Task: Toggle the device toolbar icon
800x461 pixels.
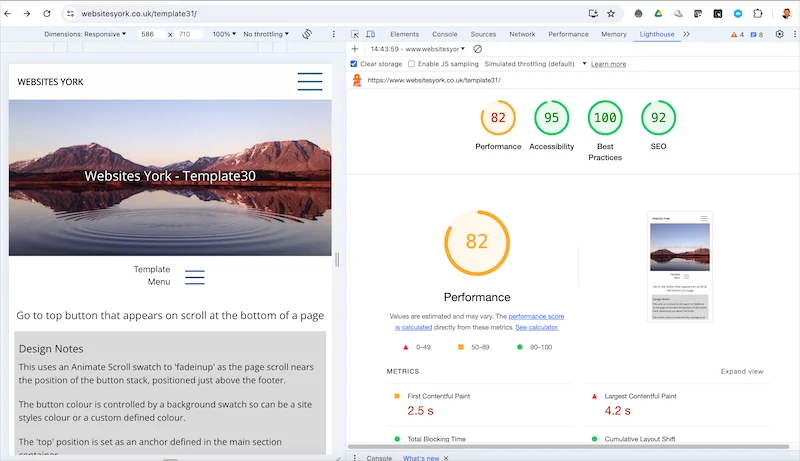Action: [371, 34]
